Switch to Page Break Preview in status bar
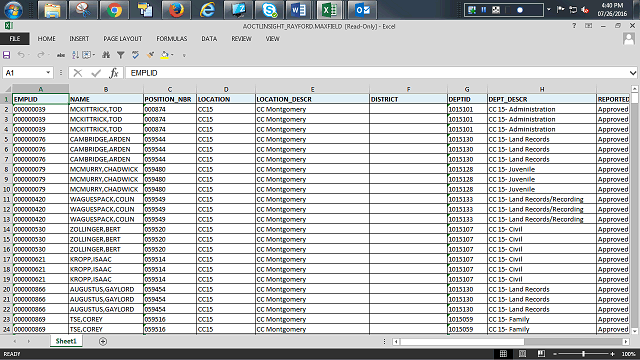Image resolution: width=640 pixels, height=360 pixels. (x=541, y=354)
